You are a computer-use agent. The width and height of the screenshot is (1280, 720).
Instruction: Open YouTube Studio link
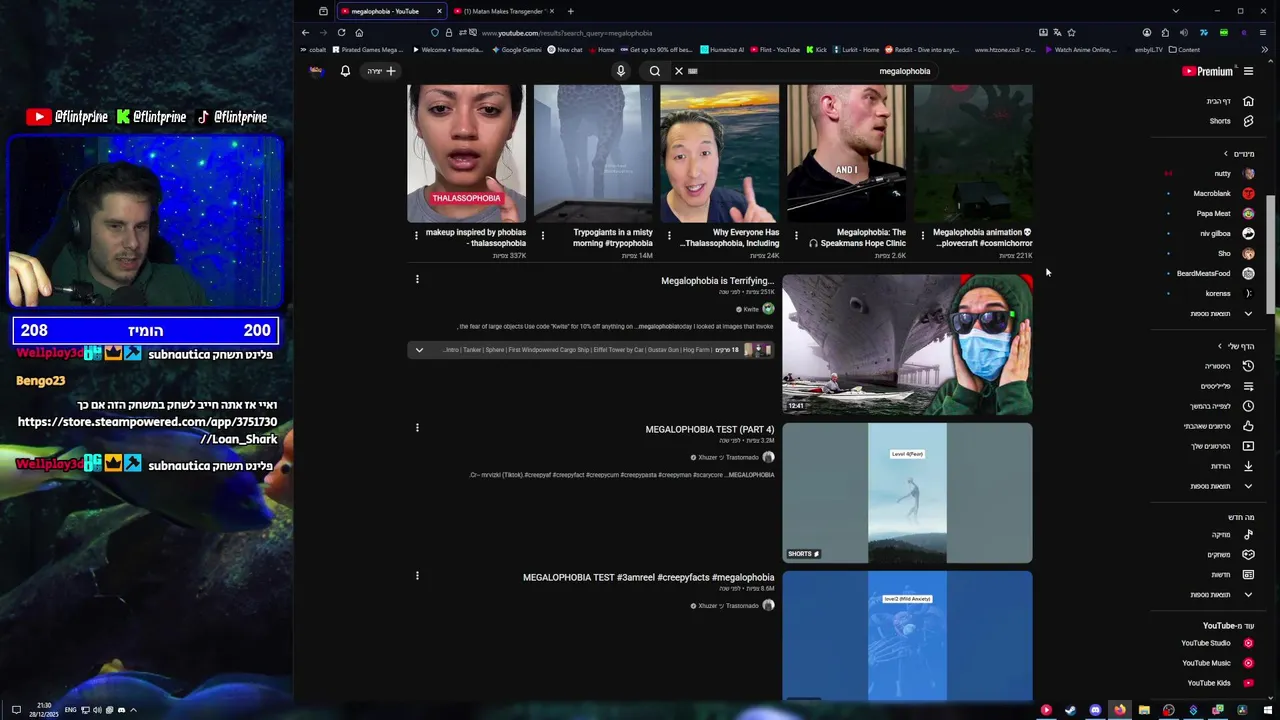[x=1218, y=643]
